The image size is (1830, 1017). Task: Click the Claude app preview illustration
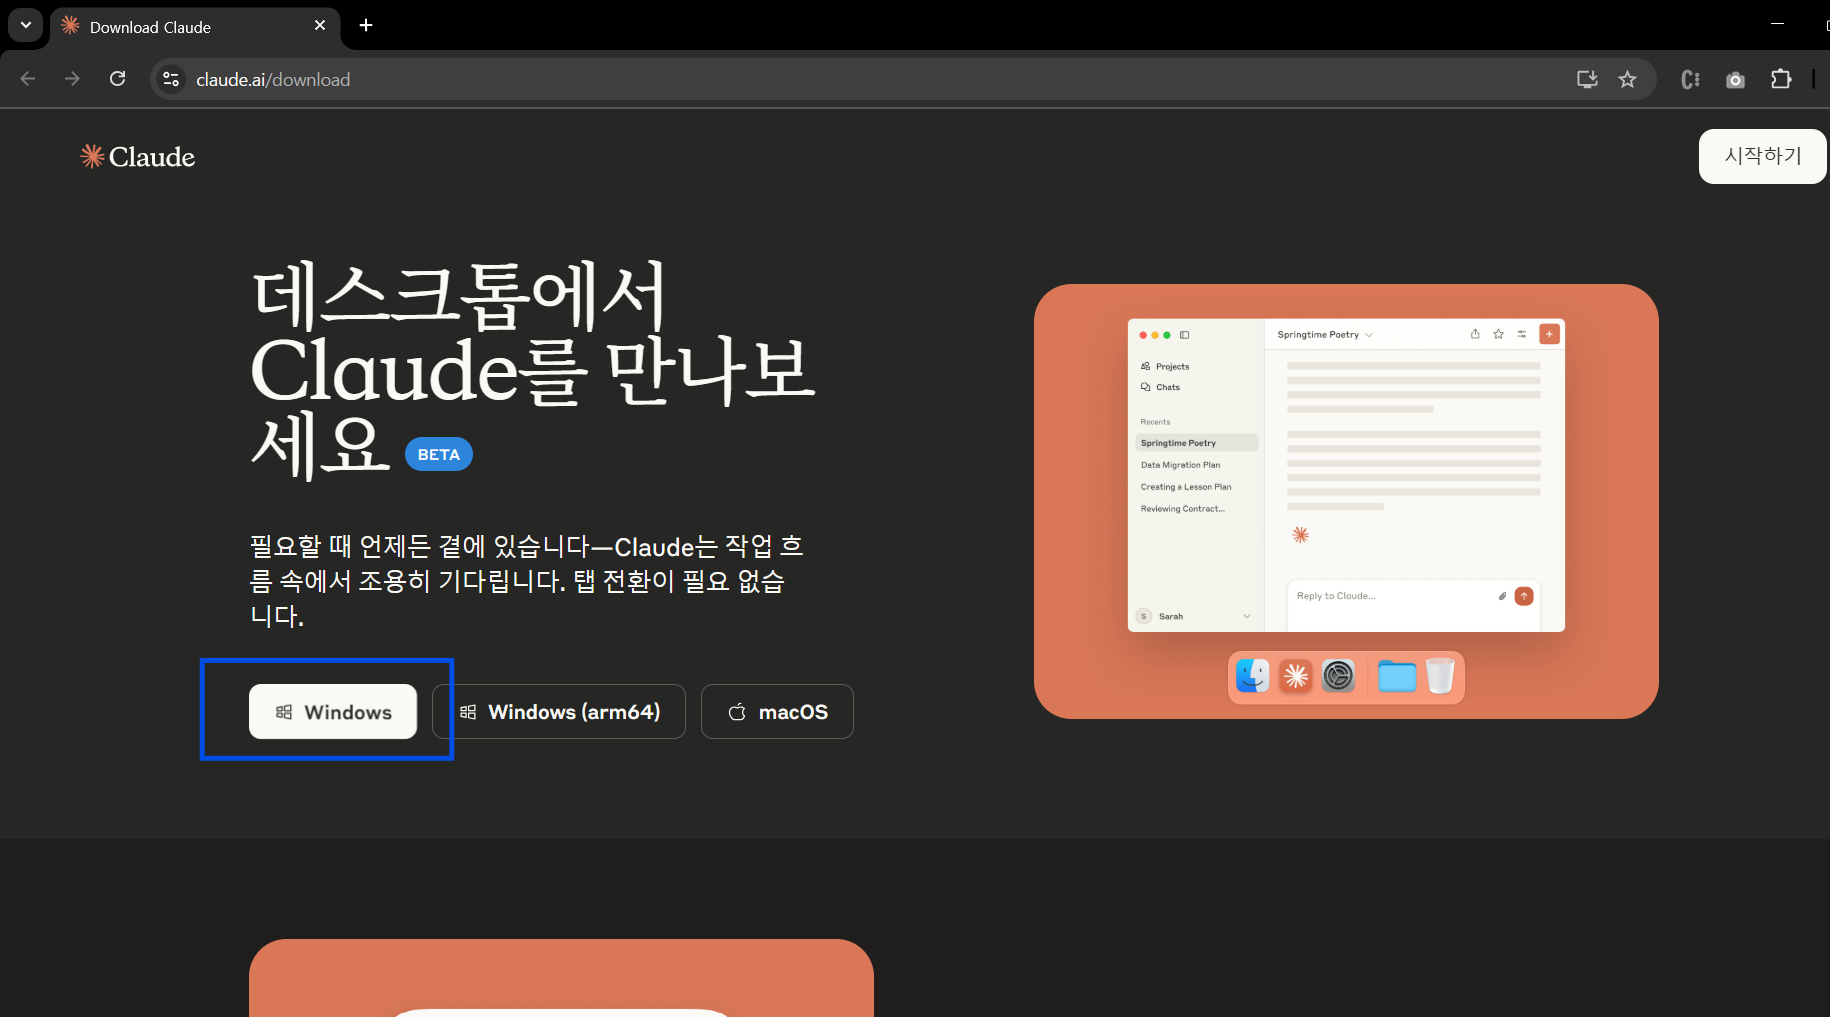1346,501
